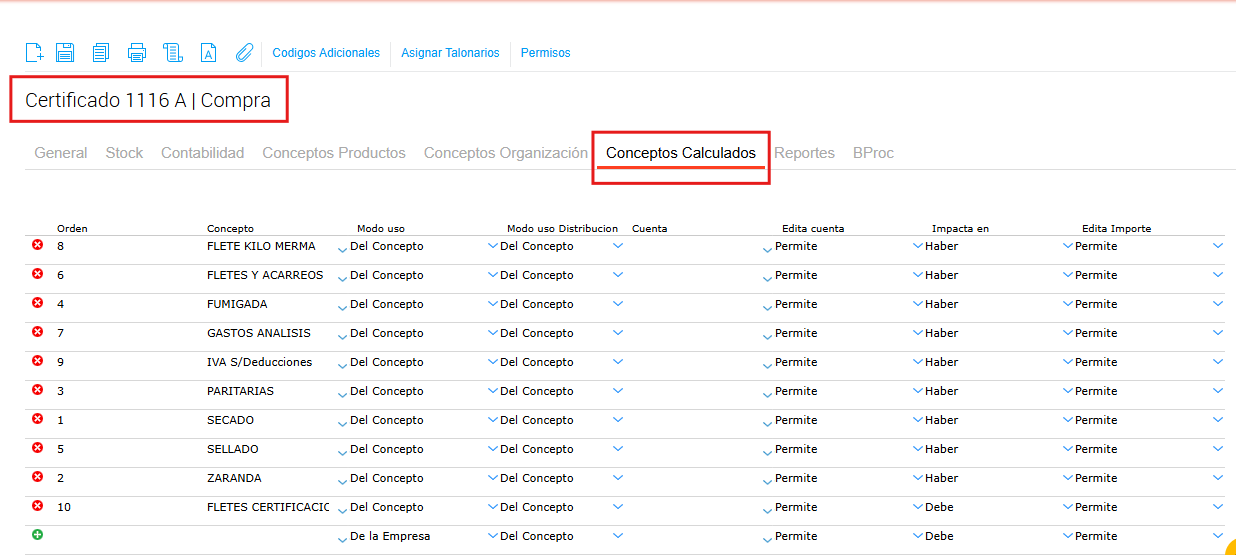Click the scroll-shaped log icon
The width and height of the screenshot is (1236, 555).
coord(173,53)
